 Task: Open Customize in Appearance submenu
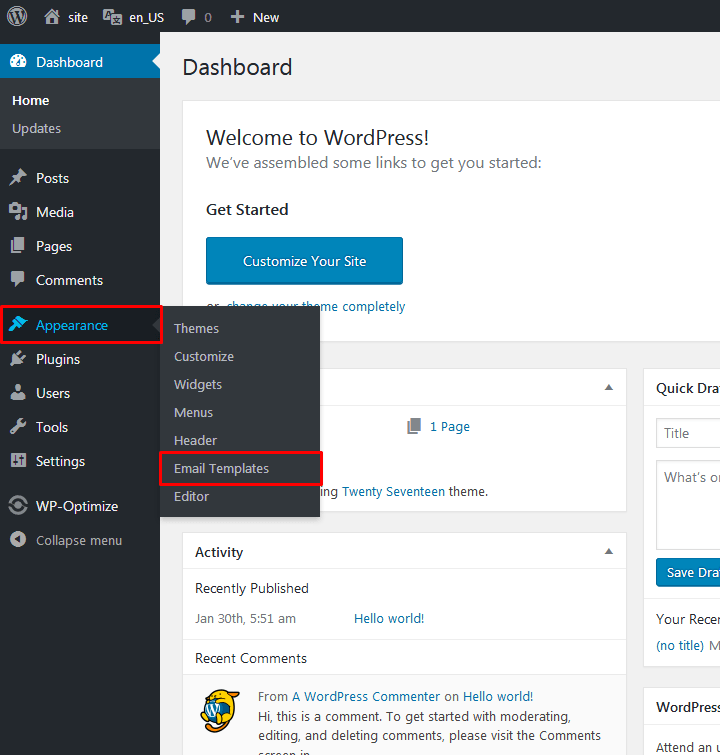(204, 356)
